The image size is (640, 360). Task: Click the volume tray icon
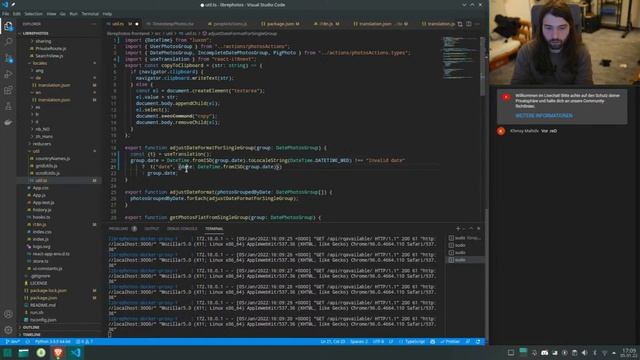tap(584, 353)
